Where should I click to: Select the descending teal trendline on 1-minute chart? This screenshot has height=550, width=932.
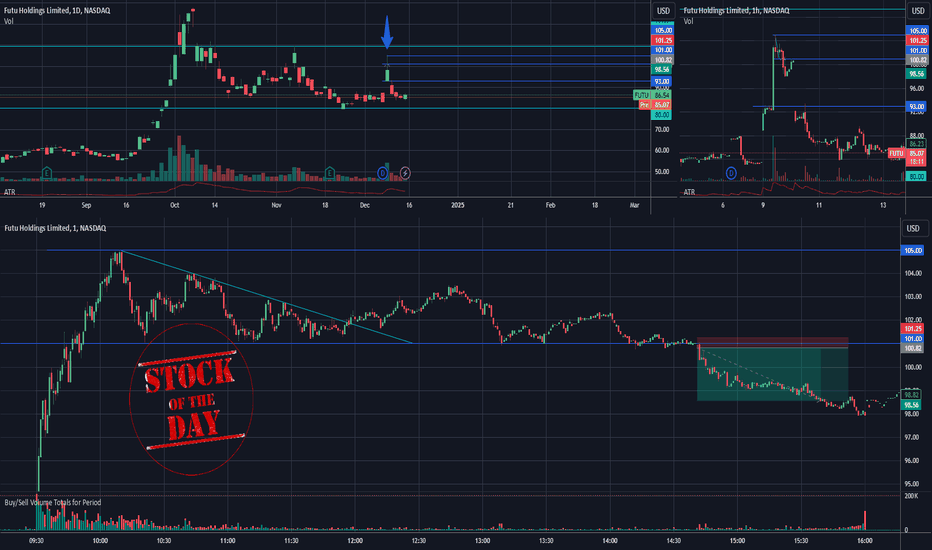[x=266, y=297]
